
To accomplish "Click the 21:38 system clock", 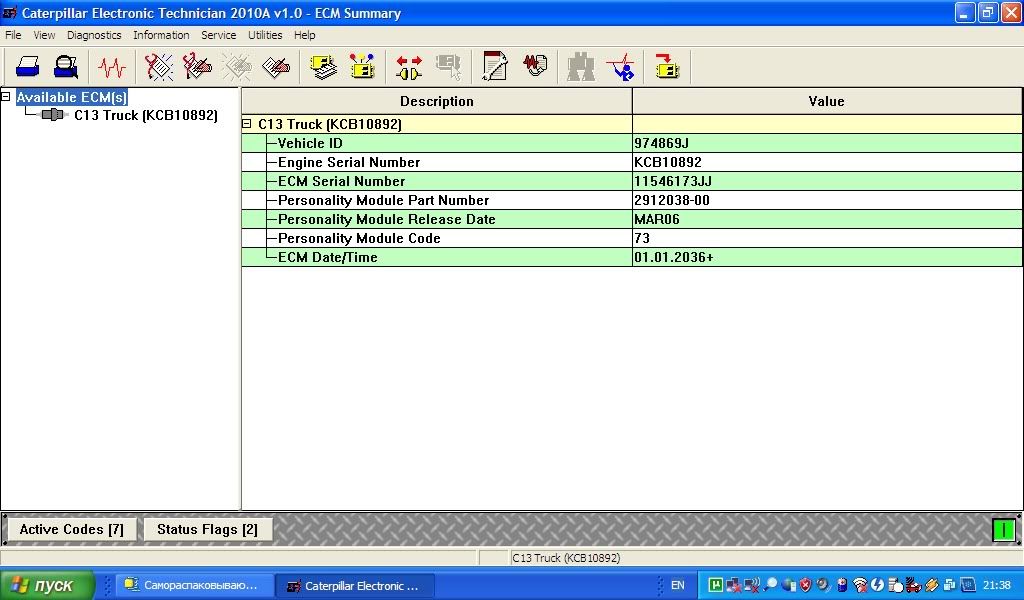I will pyautogui.click(x=997, y=585).
